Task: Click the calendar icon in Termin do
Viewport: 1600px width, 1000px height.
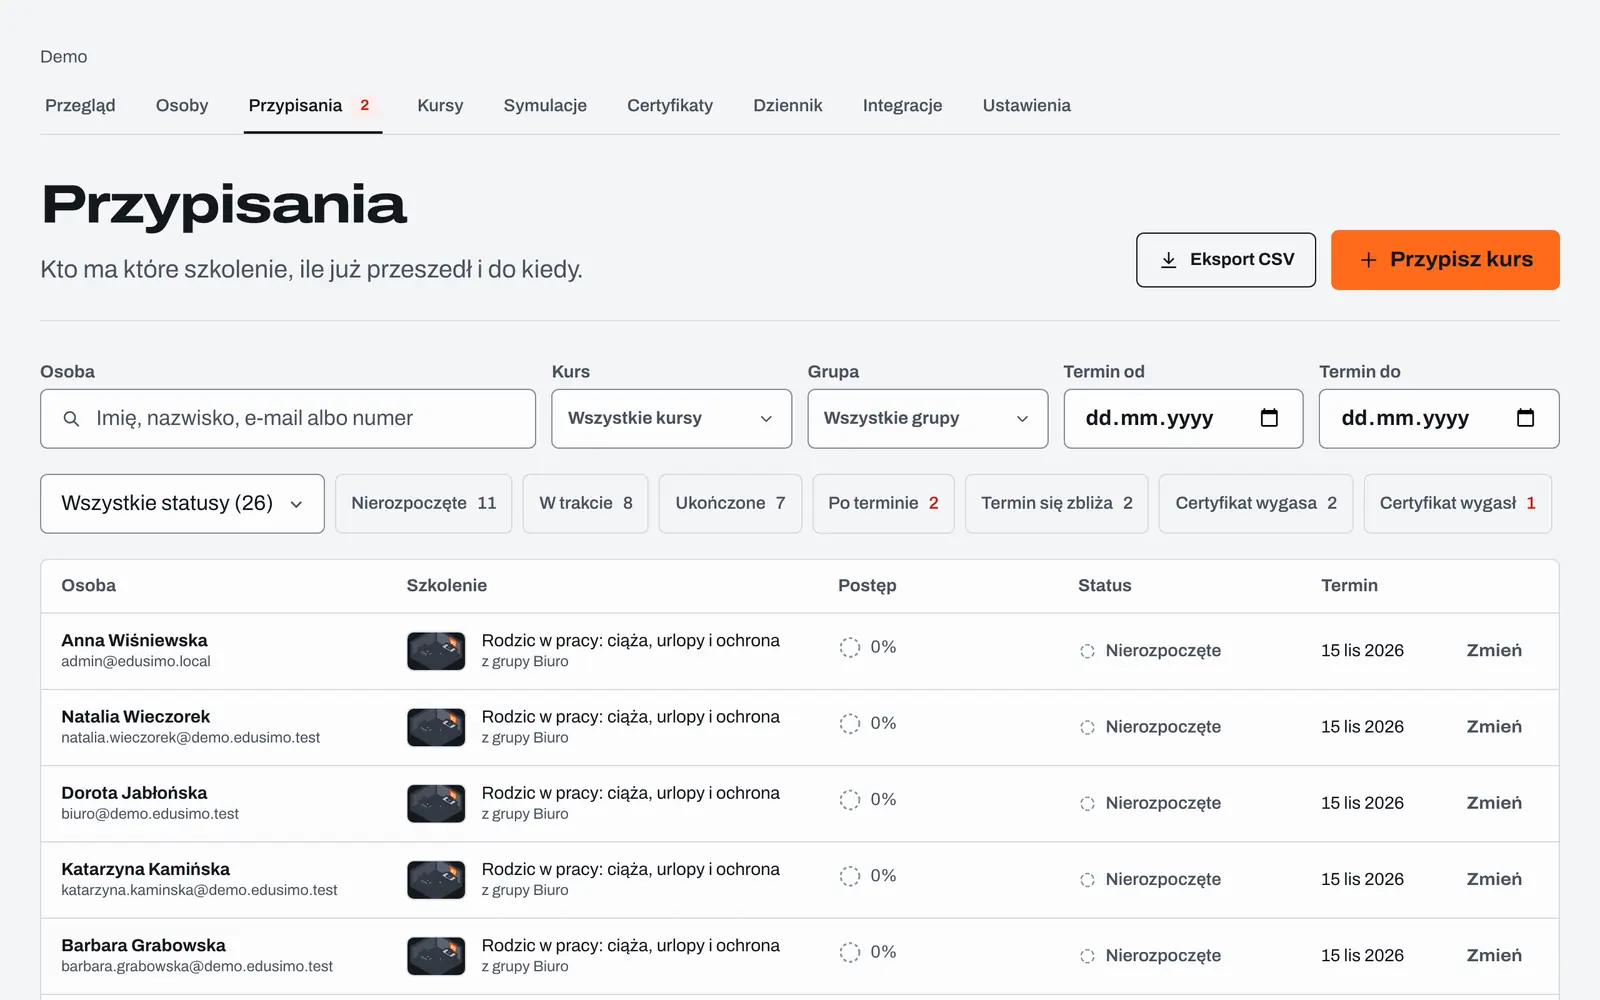Action: (x=1525, y=418)
